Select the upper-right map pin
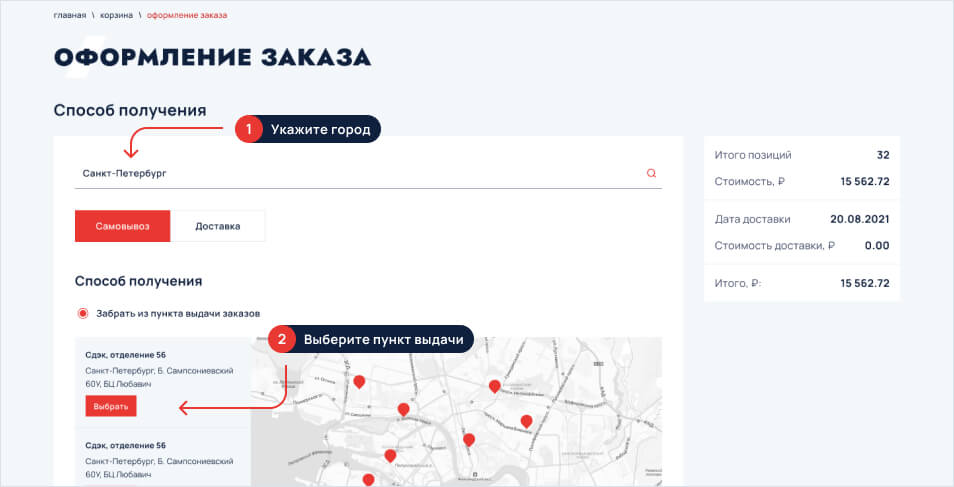Viewport: 954px width, 487px height. point(494,386)
